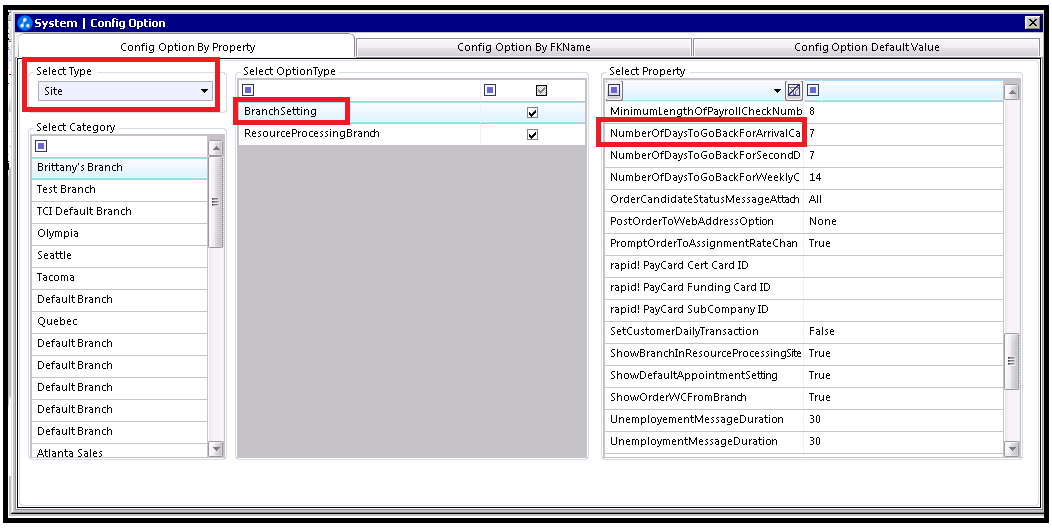Select OrderCandidateStatusMessageAttach property
The height and width of the screenshot is (529, 1052).
coord(704,199)
